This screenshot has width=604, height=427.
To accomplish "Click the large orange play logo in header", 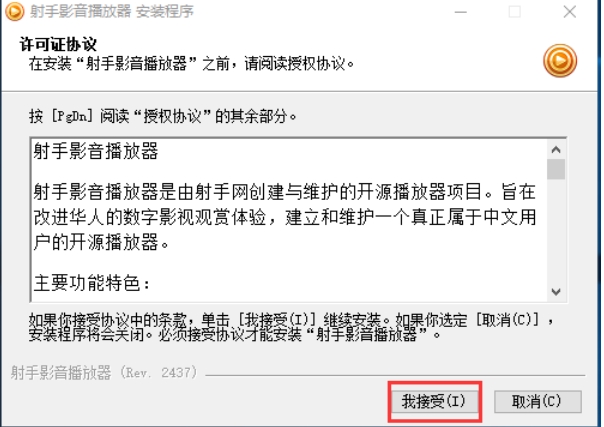I will (560, 61).
